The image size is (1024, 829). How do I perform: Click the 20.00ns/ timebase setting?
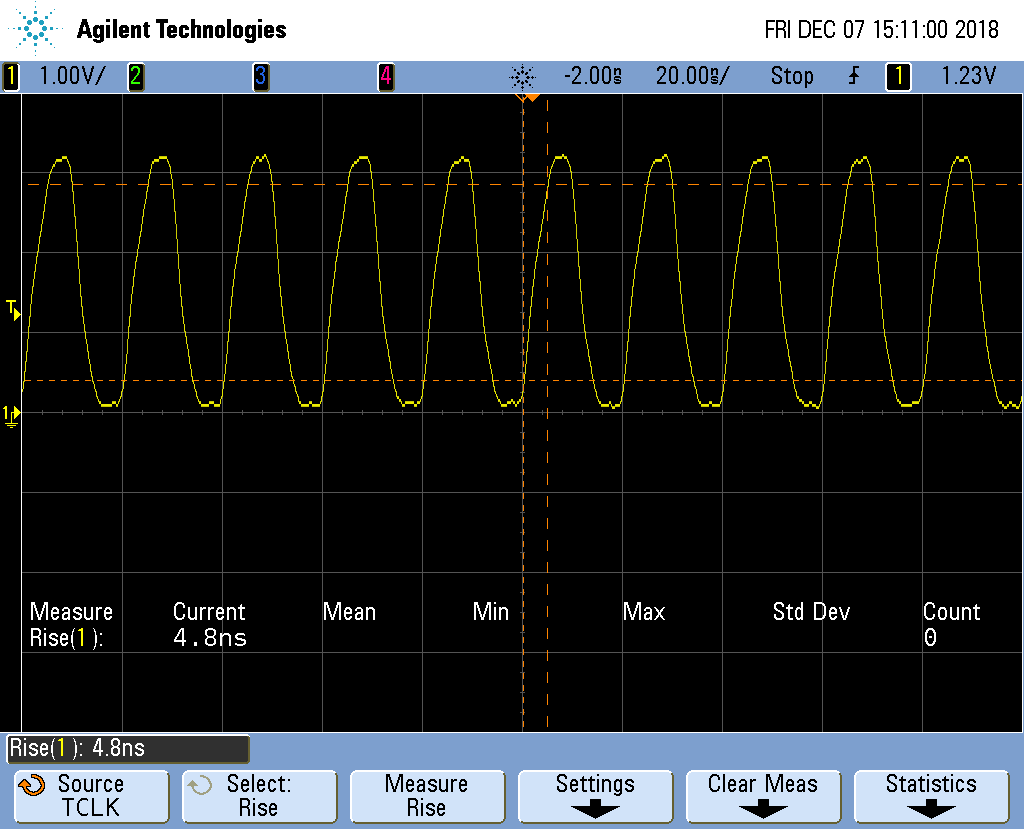(692, 76)
